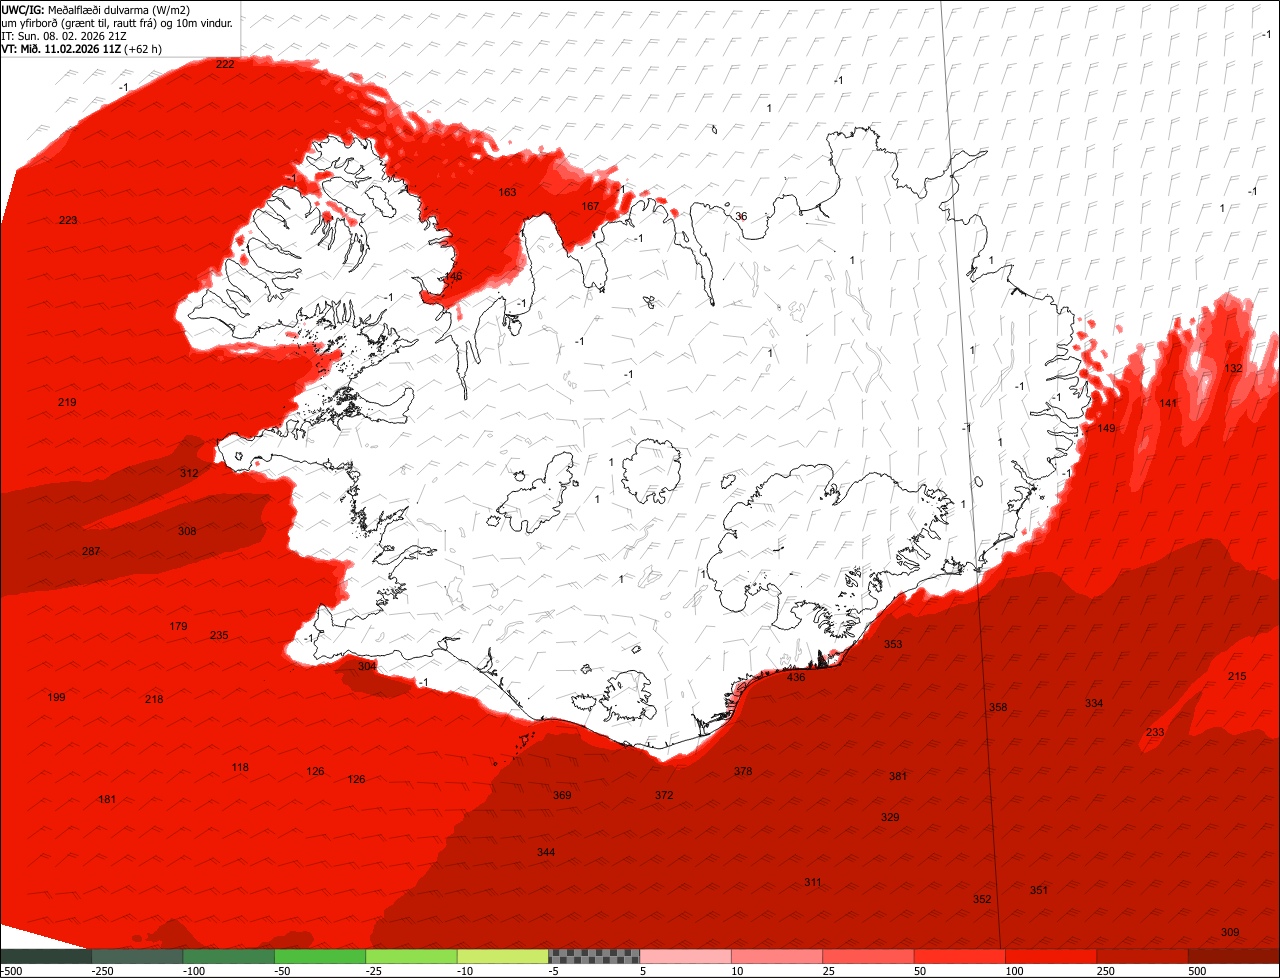Click the peak flux value 436 on the coast
The width and height of the screenshot is (1280, 978).
(x=796, y=677)
